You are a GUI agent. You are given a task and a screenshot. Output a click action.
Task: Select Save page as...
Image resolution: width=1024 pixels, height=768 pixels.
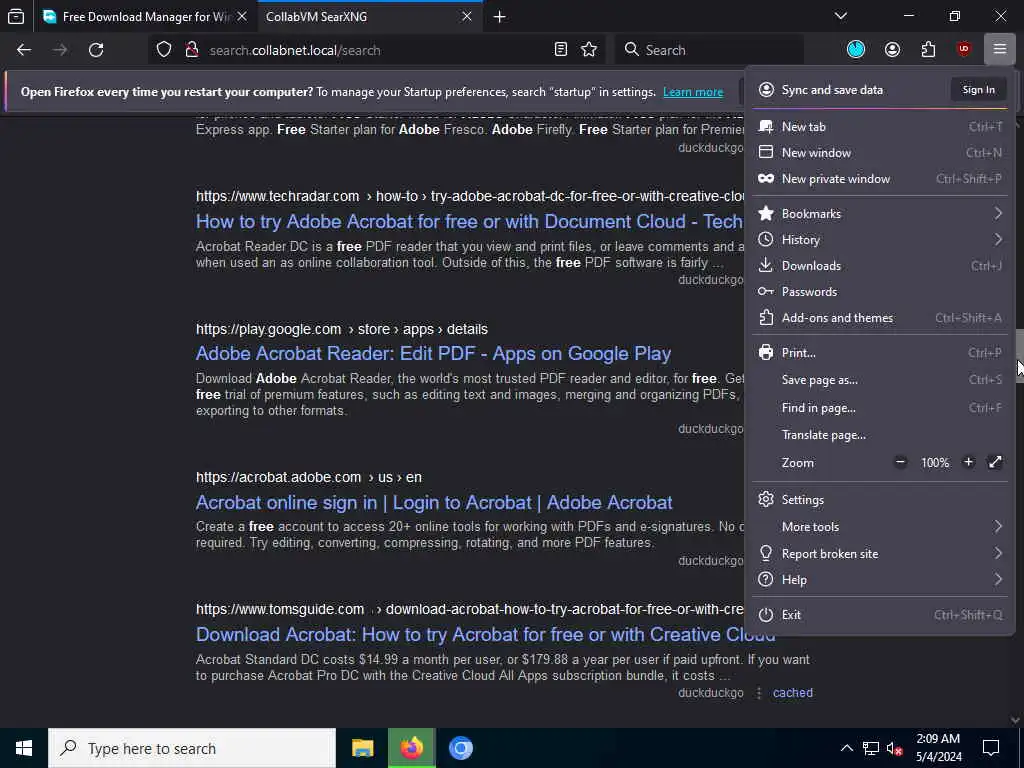click(880, 380)
